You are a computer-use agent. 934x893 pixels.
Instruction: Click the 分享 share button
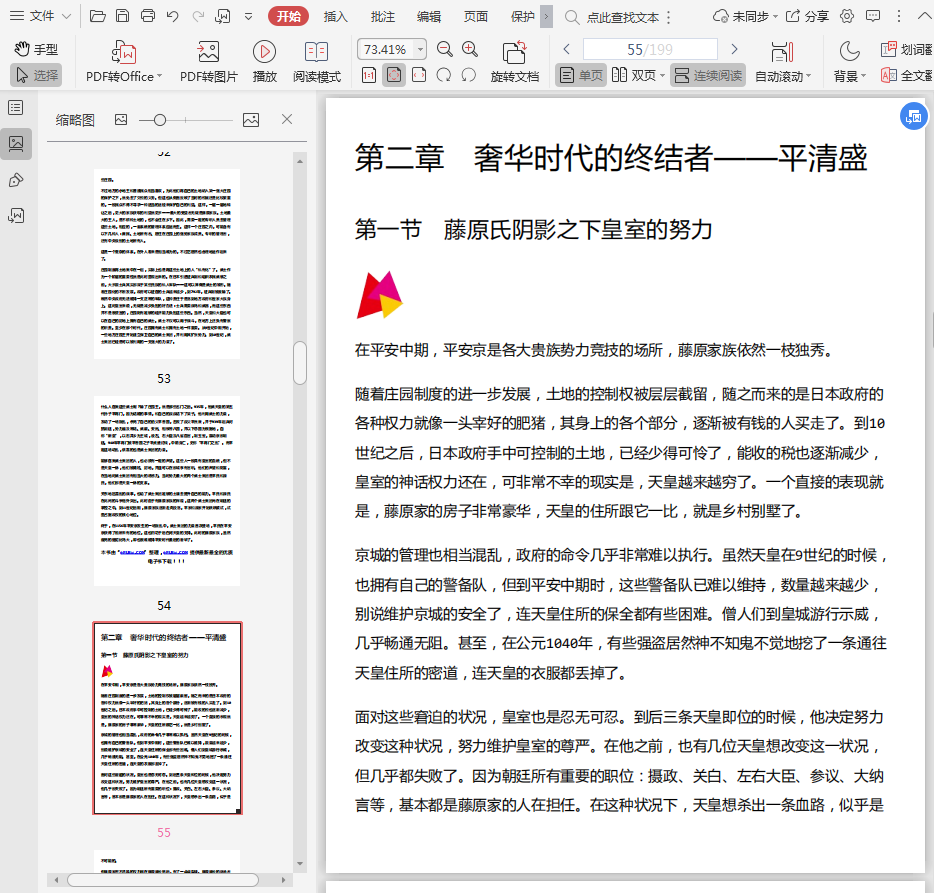point(808,16)
